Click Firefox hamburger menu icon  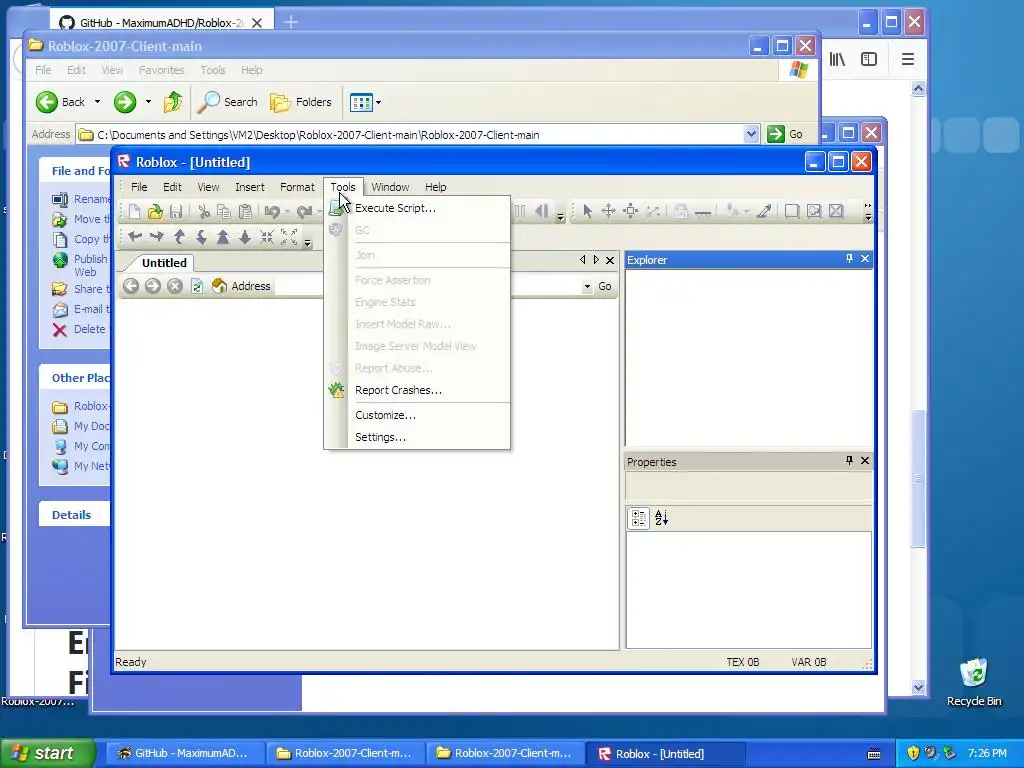[908, 59]
